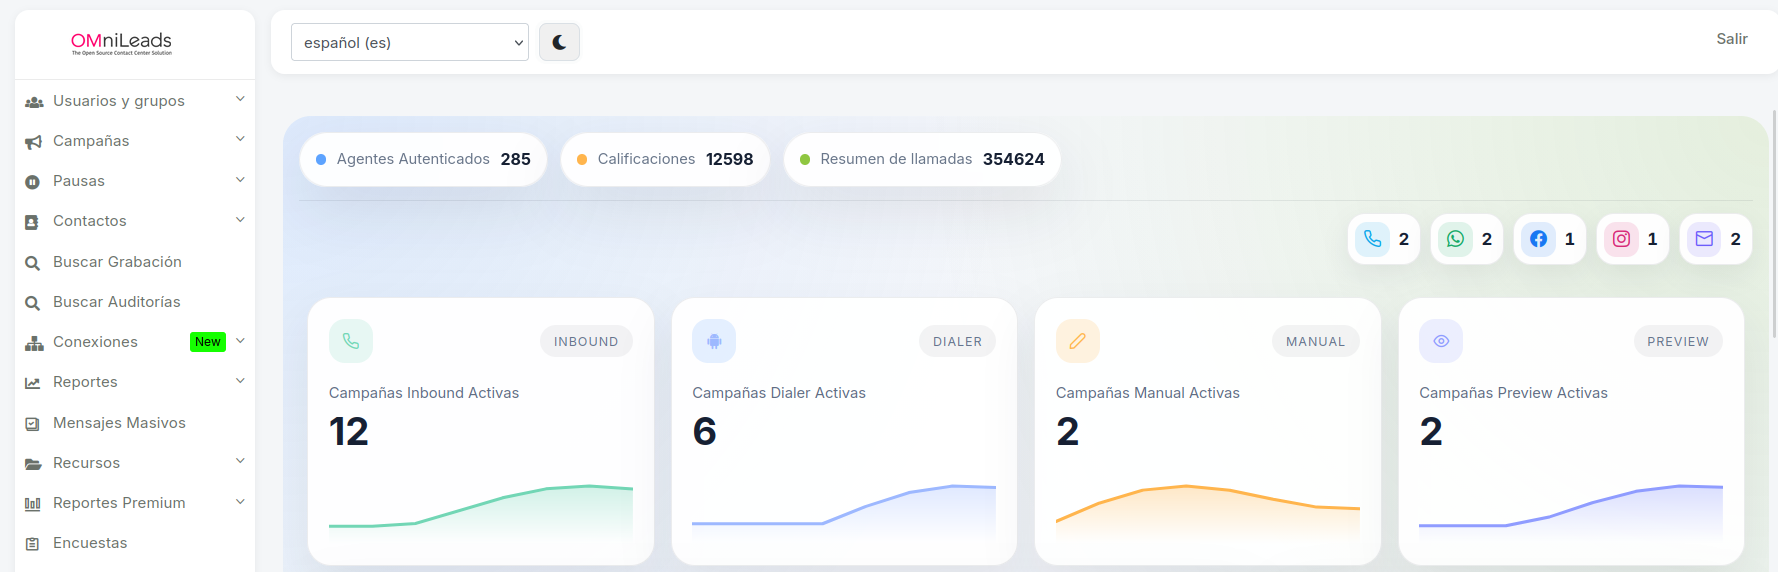The width and height of the screenshot is (1778, 572).
Task: Click the Reportes chart icon
Action: (x=32, y=383)
